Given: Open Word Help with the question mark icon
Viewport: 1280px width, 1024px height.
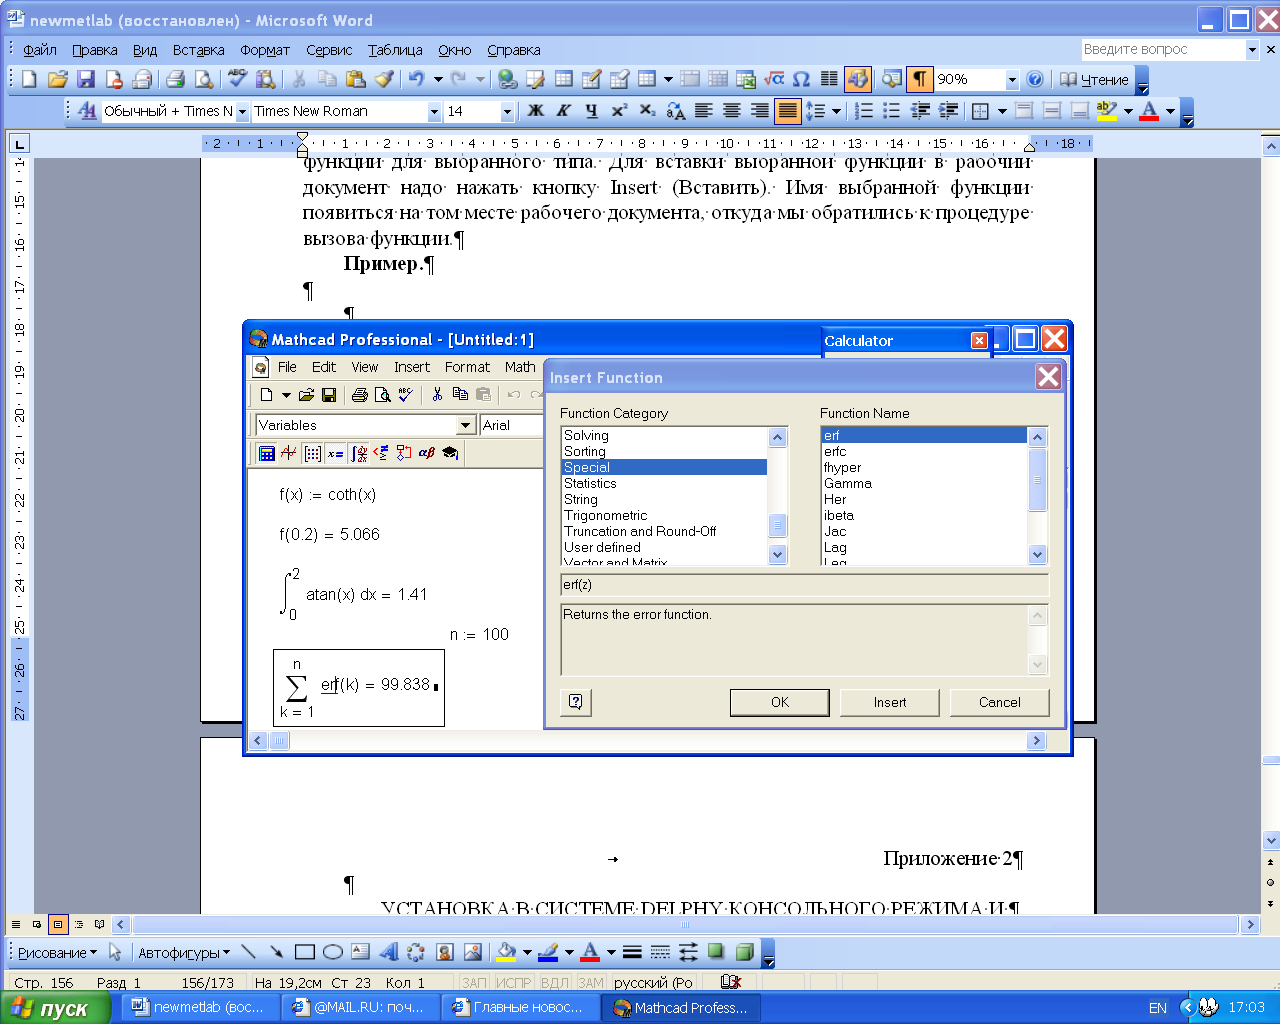Looking at the screenshot, I should pos(1035,79).
